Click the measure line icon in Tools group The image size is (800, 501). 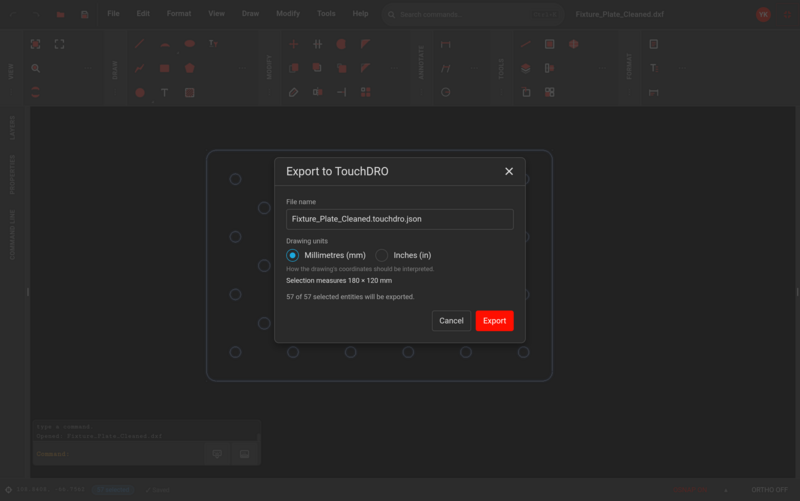[x=526, y=44]
